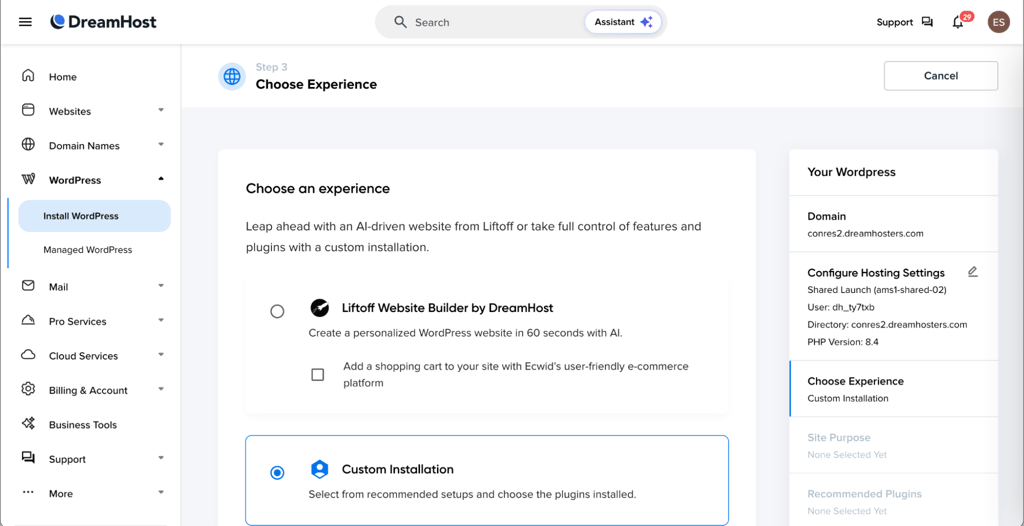Click the User: dh_ty7txb text

click(x=840, y=307)
